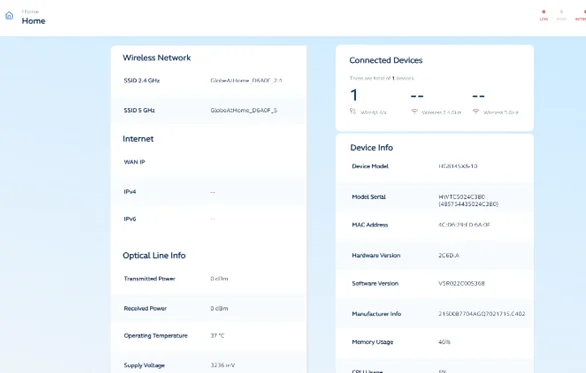586x373 pixels.
Task: Click the Supply Voltage label
Action: (144, 365)
